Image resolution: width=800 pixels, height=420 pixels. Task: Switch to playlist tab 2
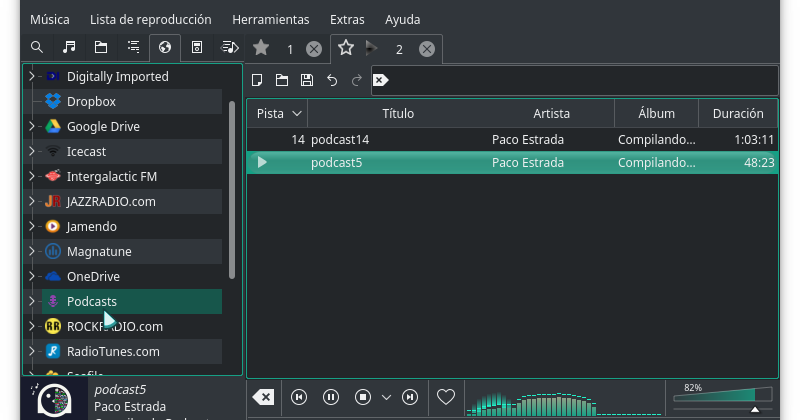[399, 50]
